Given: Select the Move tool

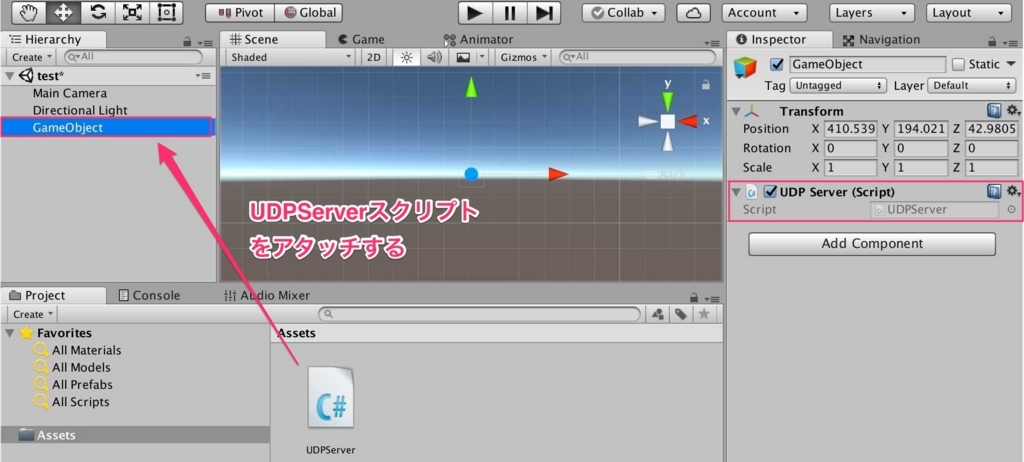Looking at the screenshot, I should click(x=63, y=12).
